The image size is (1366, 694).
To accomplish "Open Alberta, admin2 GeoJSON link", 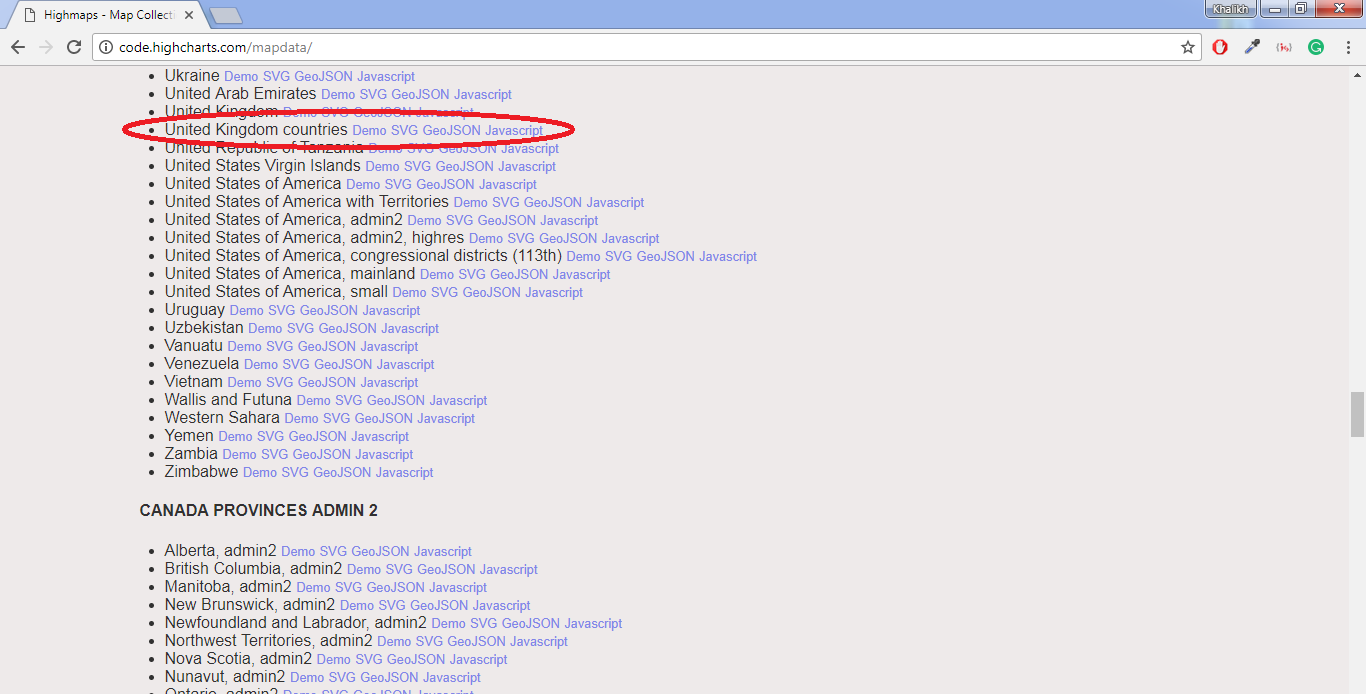I will click(x=380, y=552).
